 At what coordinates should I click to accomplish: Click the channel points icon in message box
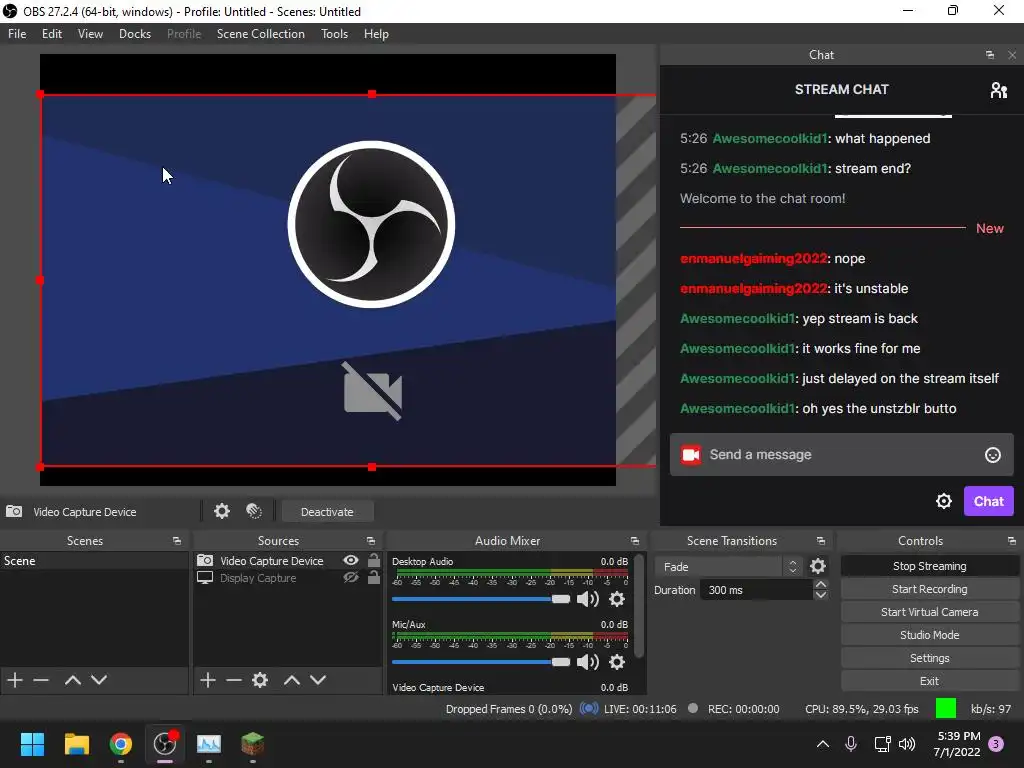click(x=691, y=455)
